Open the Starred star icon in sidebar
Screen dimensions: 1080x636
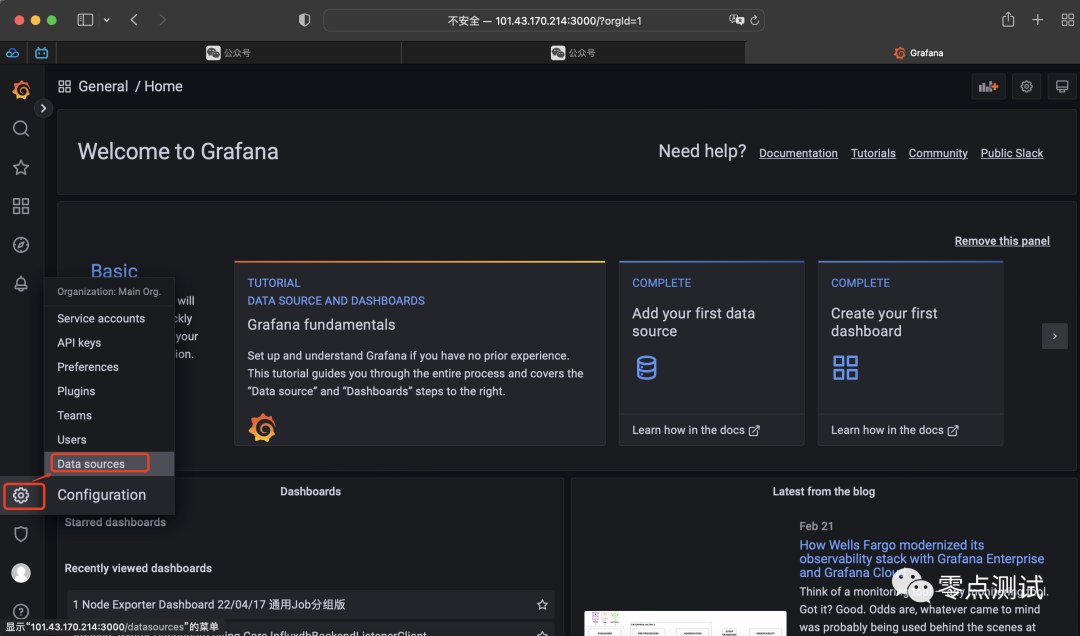click(x=21, y=167)
